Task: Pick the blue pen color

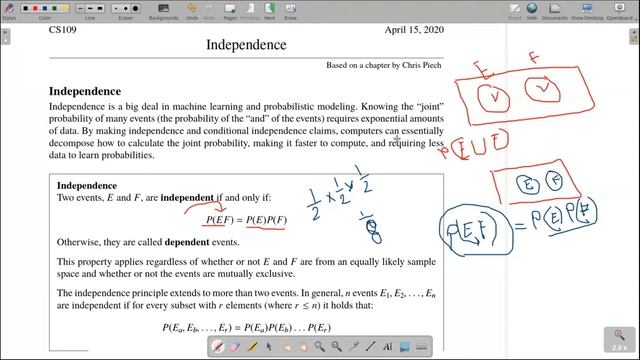Action: 45,8
